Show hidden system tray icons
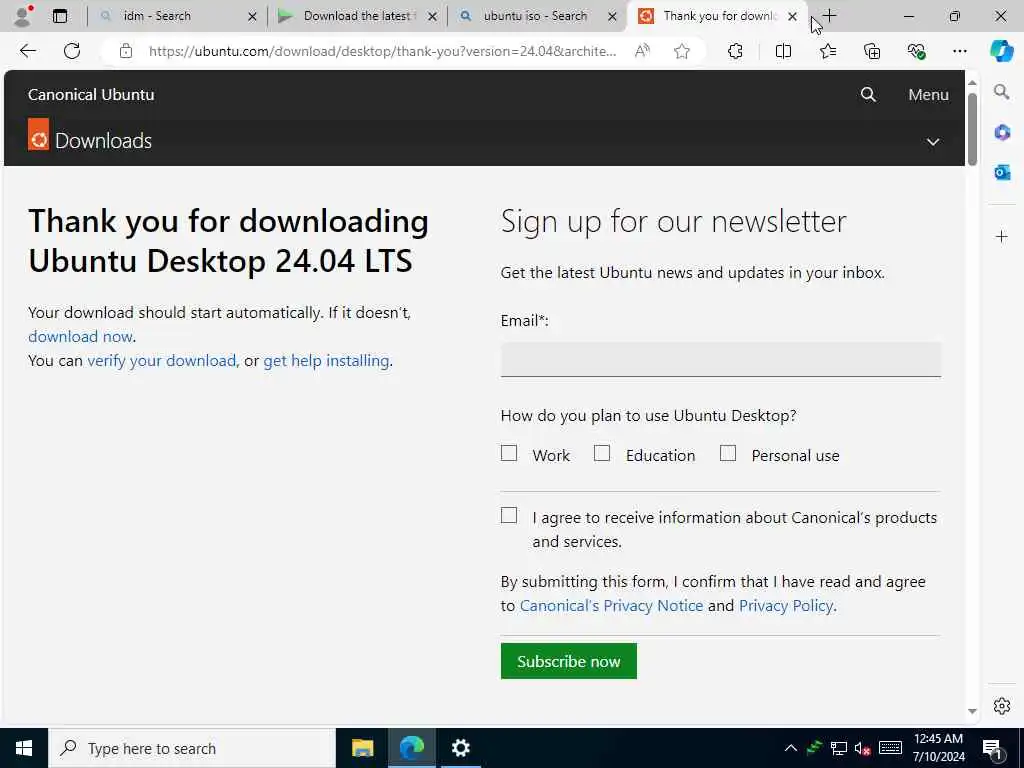This screenshot has height=768, width=1024. pos(790,748)
